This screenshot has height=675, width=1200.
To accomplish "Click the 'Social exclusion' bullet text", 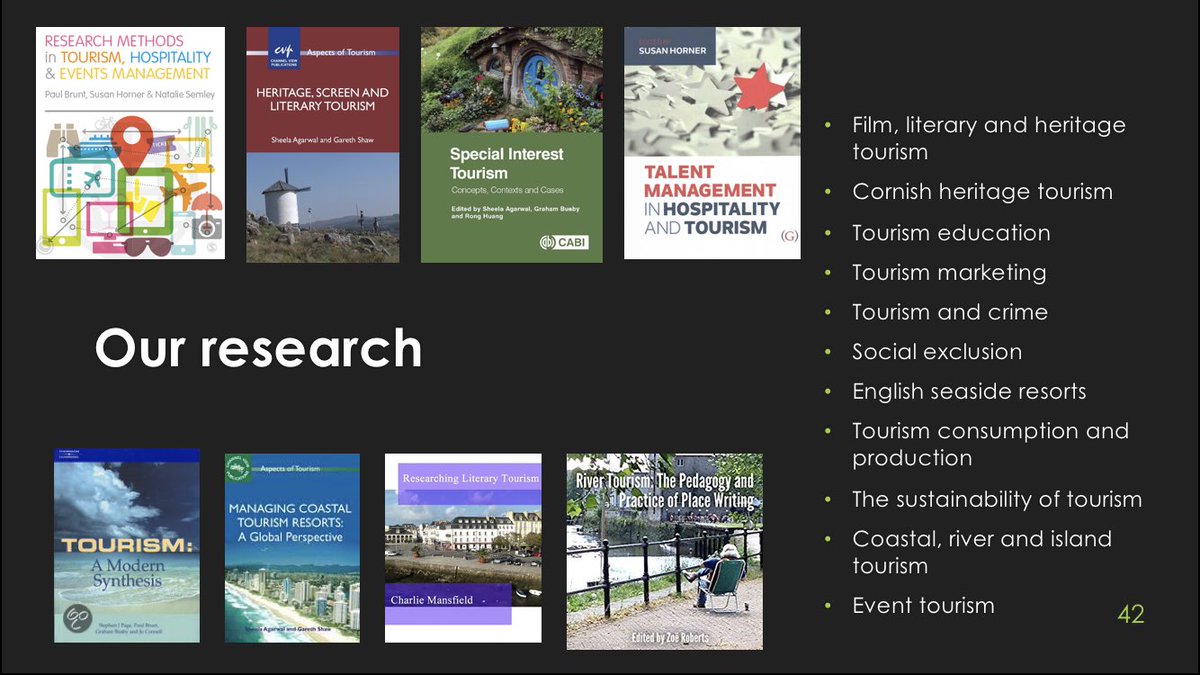I will 937,352.
